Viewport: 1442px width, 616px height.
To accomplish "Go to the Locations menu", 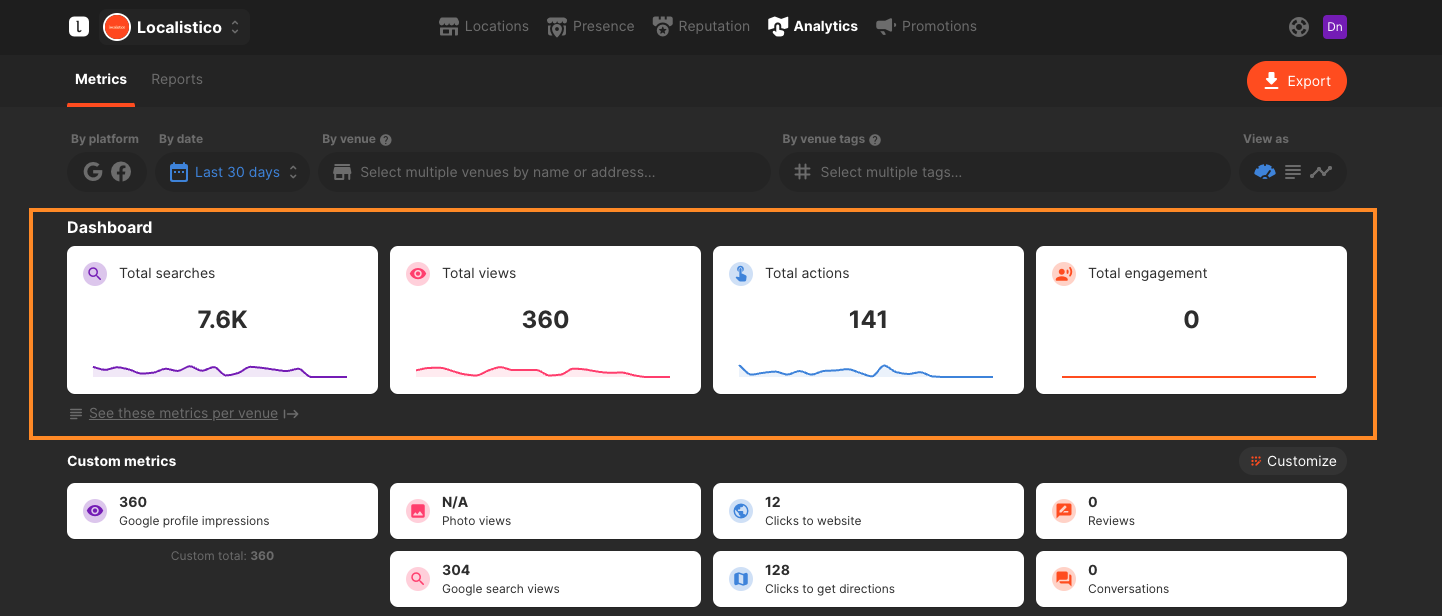I will pos(484,26).
